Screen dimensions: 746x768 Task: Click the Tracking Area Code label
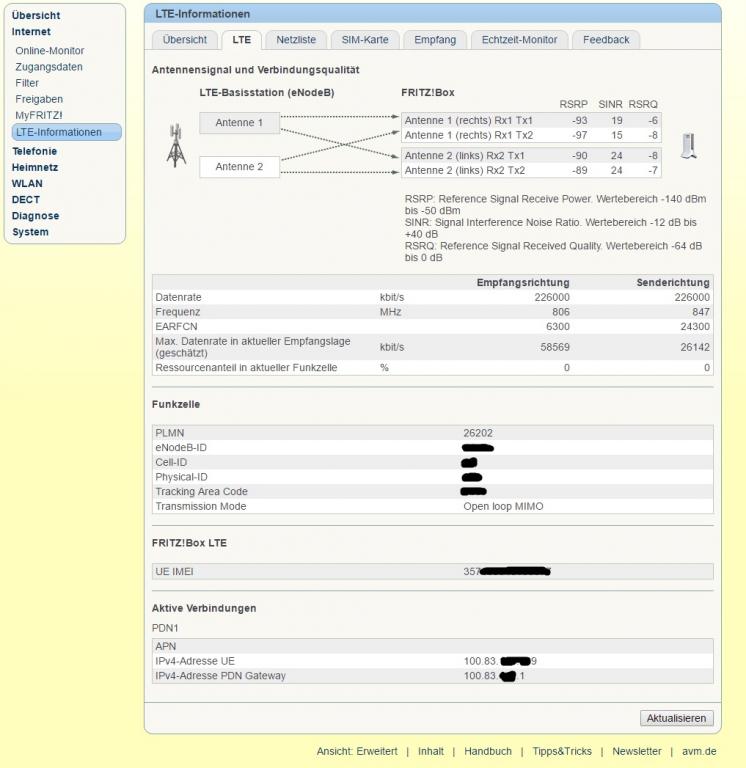point(201,492)
